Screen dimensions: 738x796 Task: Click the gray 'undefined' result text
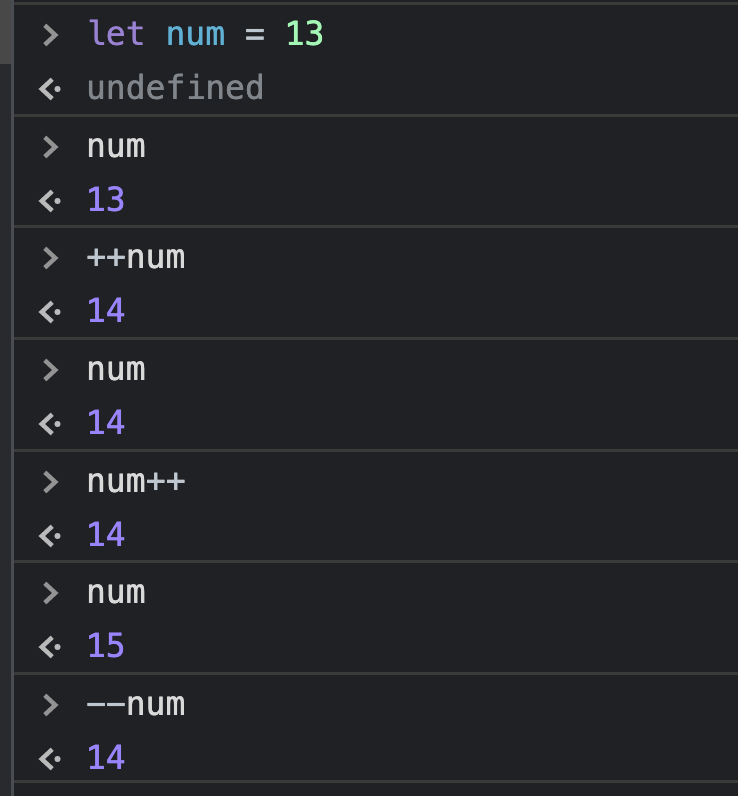pos(175,88)
